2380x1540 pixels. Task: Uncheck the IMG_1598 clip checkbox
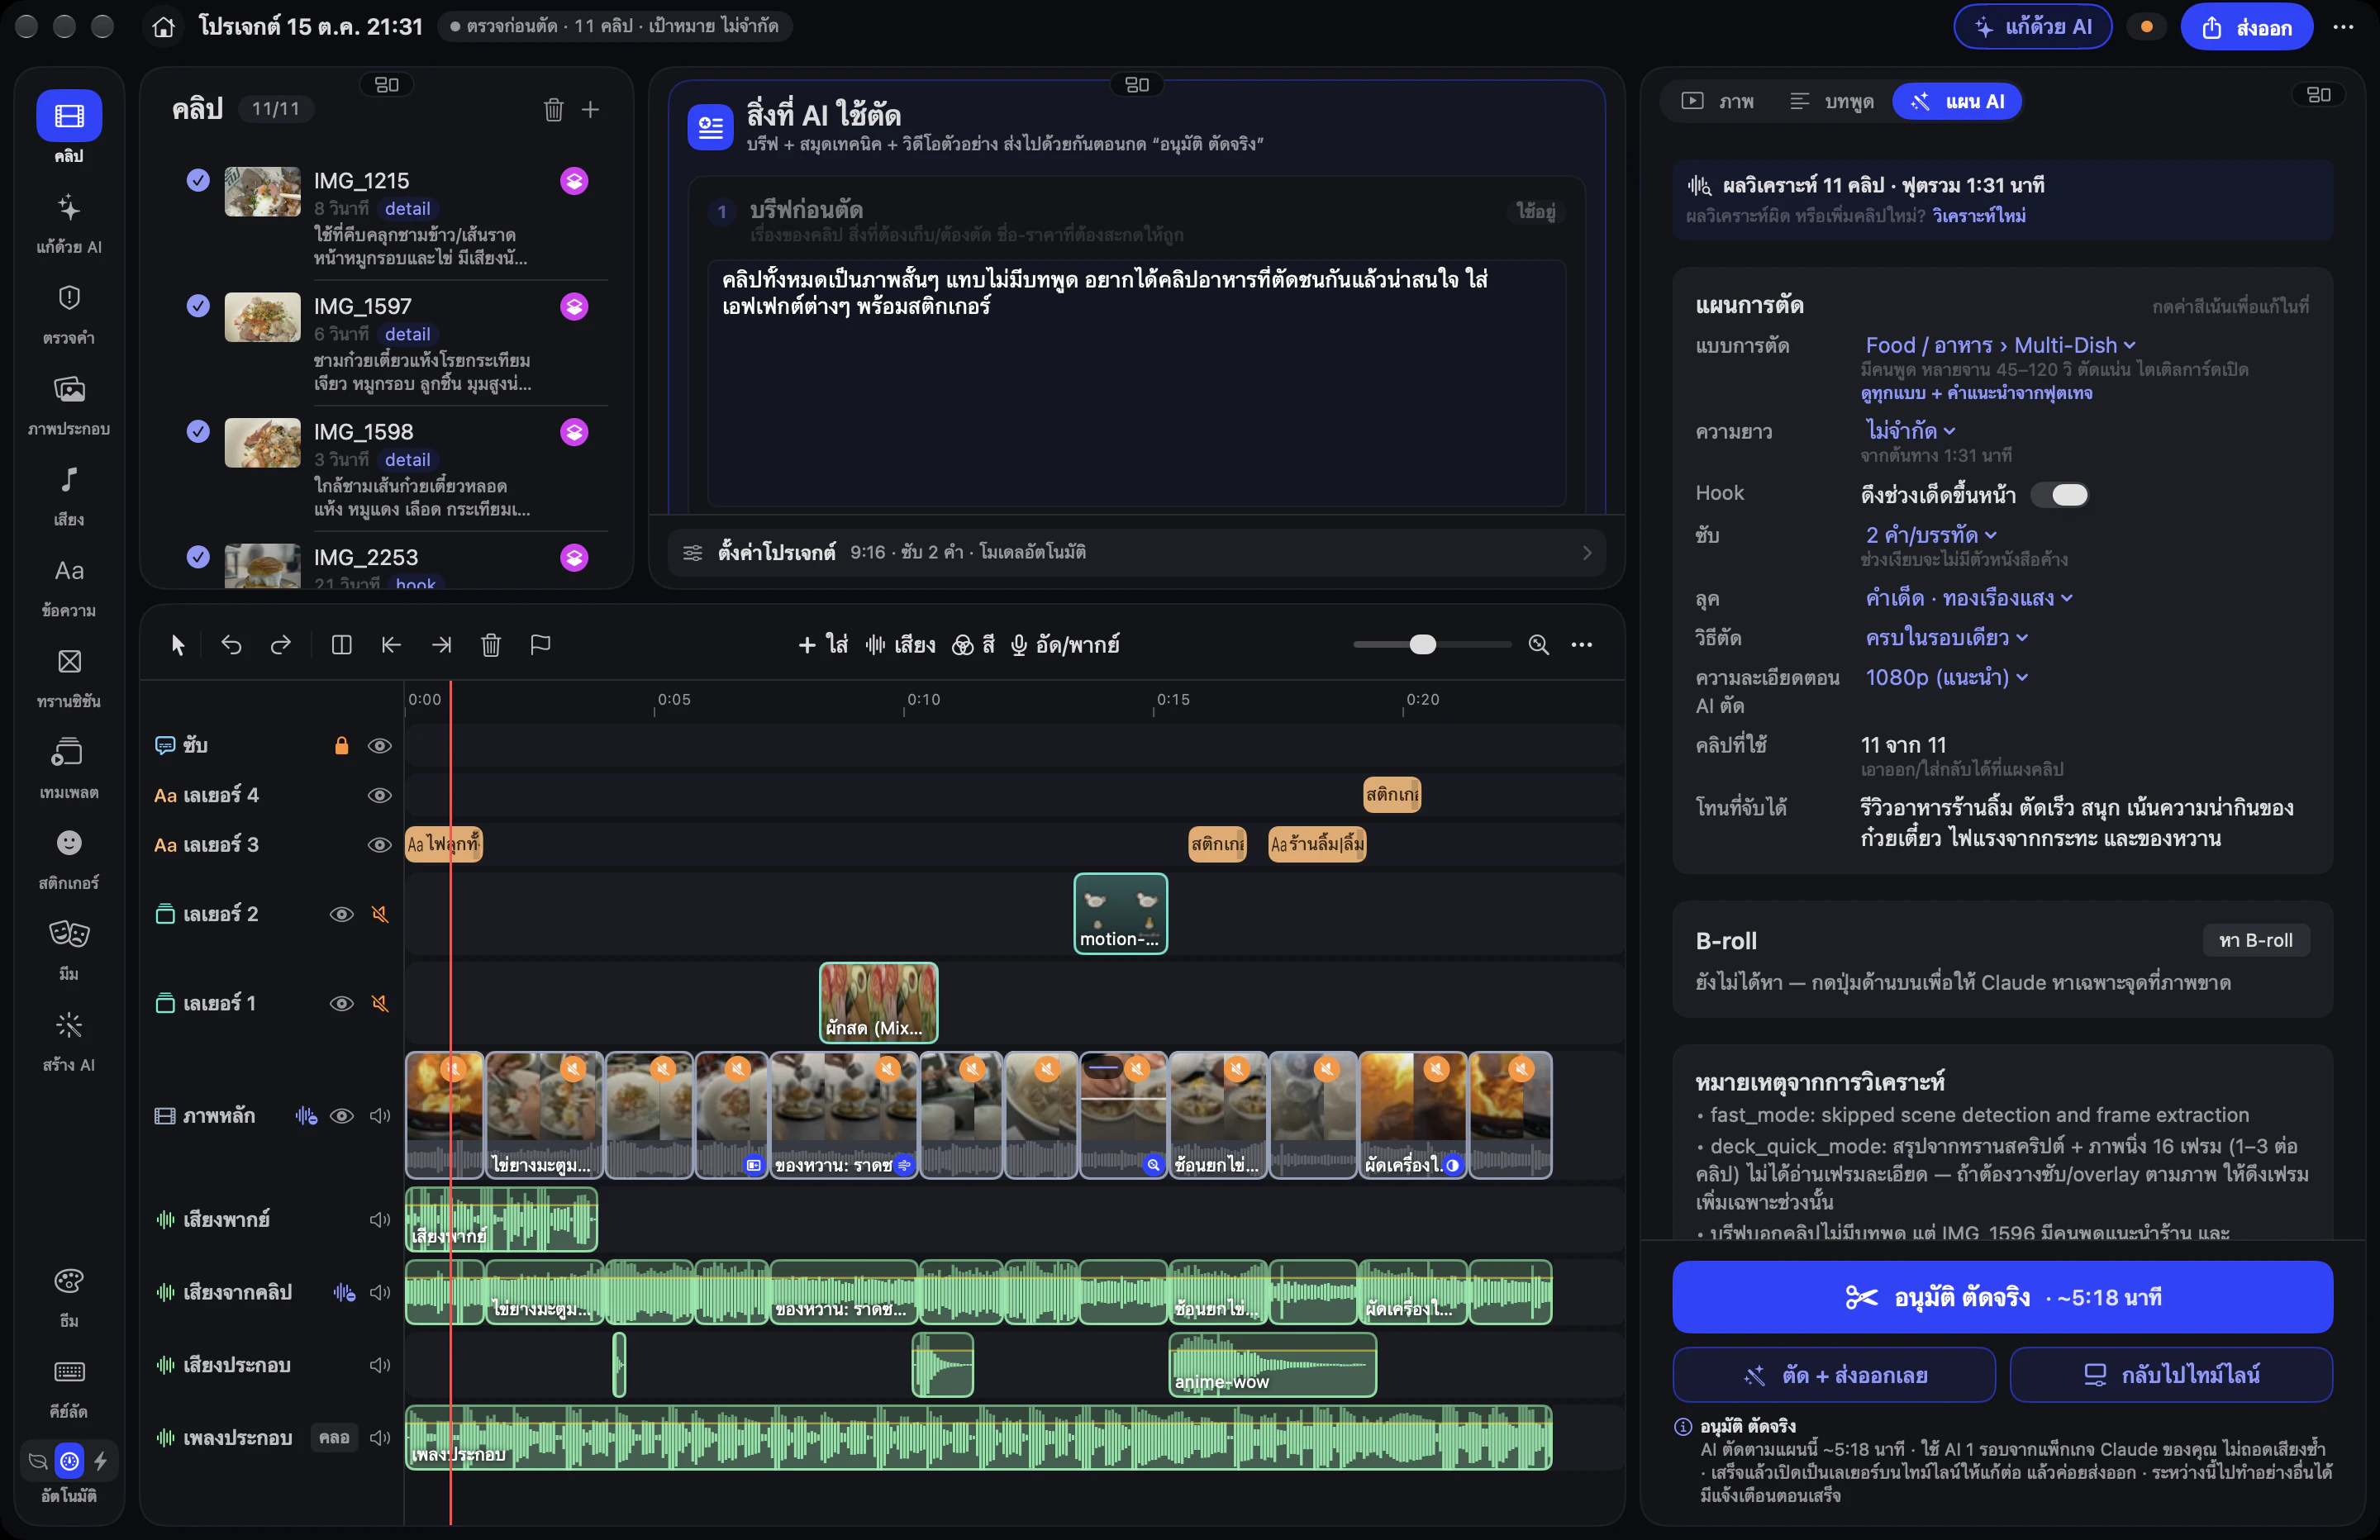[x=198, y=431]
